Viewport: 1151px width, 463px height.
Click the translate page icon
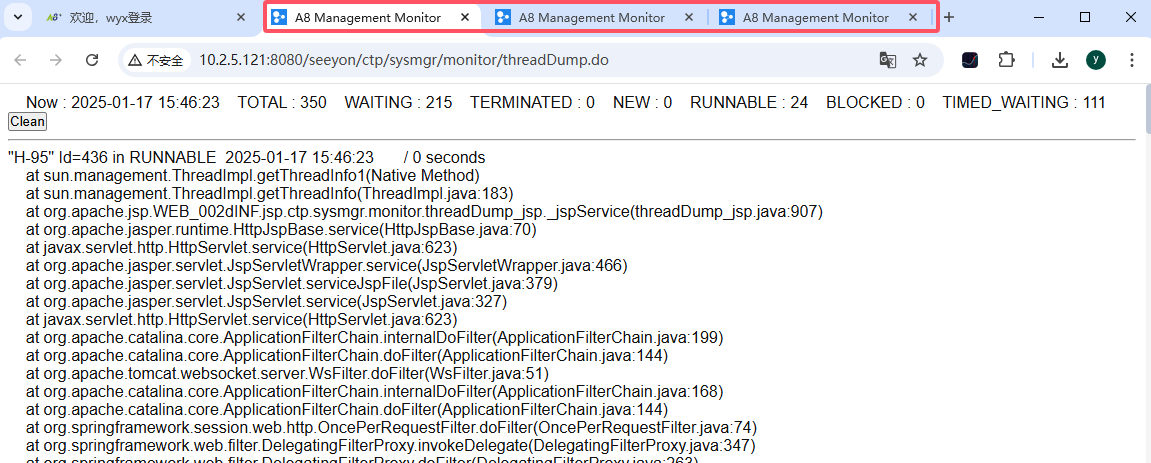point(887,60)
